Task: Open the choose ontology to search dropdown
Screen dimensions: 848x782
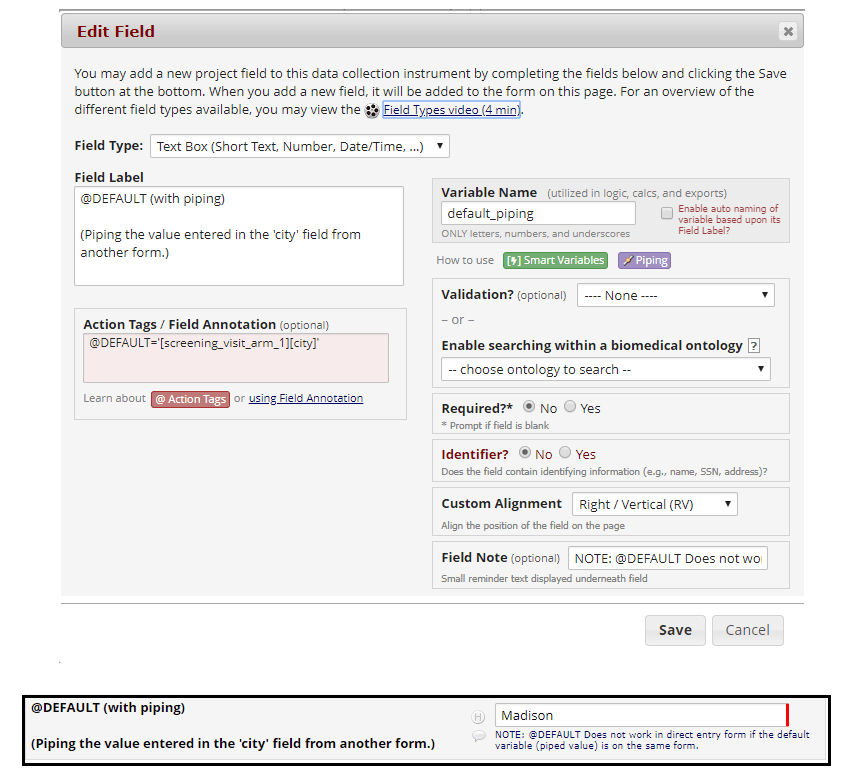Action: pyautogui.click(x=605, y=369)
